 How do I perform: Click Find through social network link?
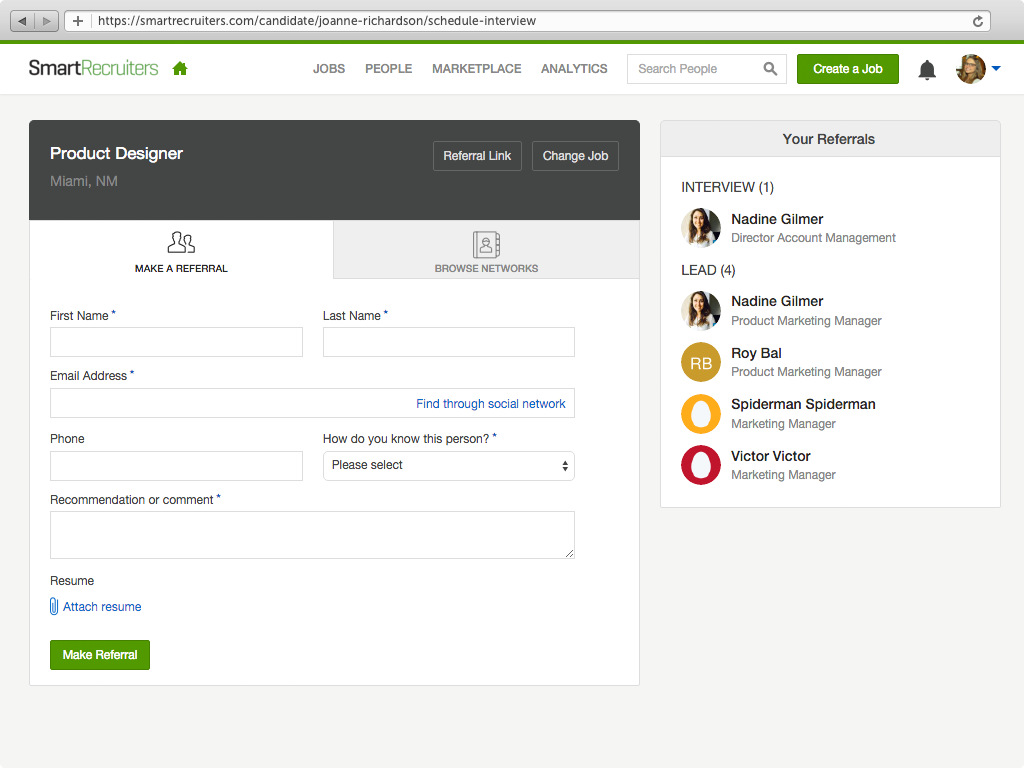click(x=491, y=404)
